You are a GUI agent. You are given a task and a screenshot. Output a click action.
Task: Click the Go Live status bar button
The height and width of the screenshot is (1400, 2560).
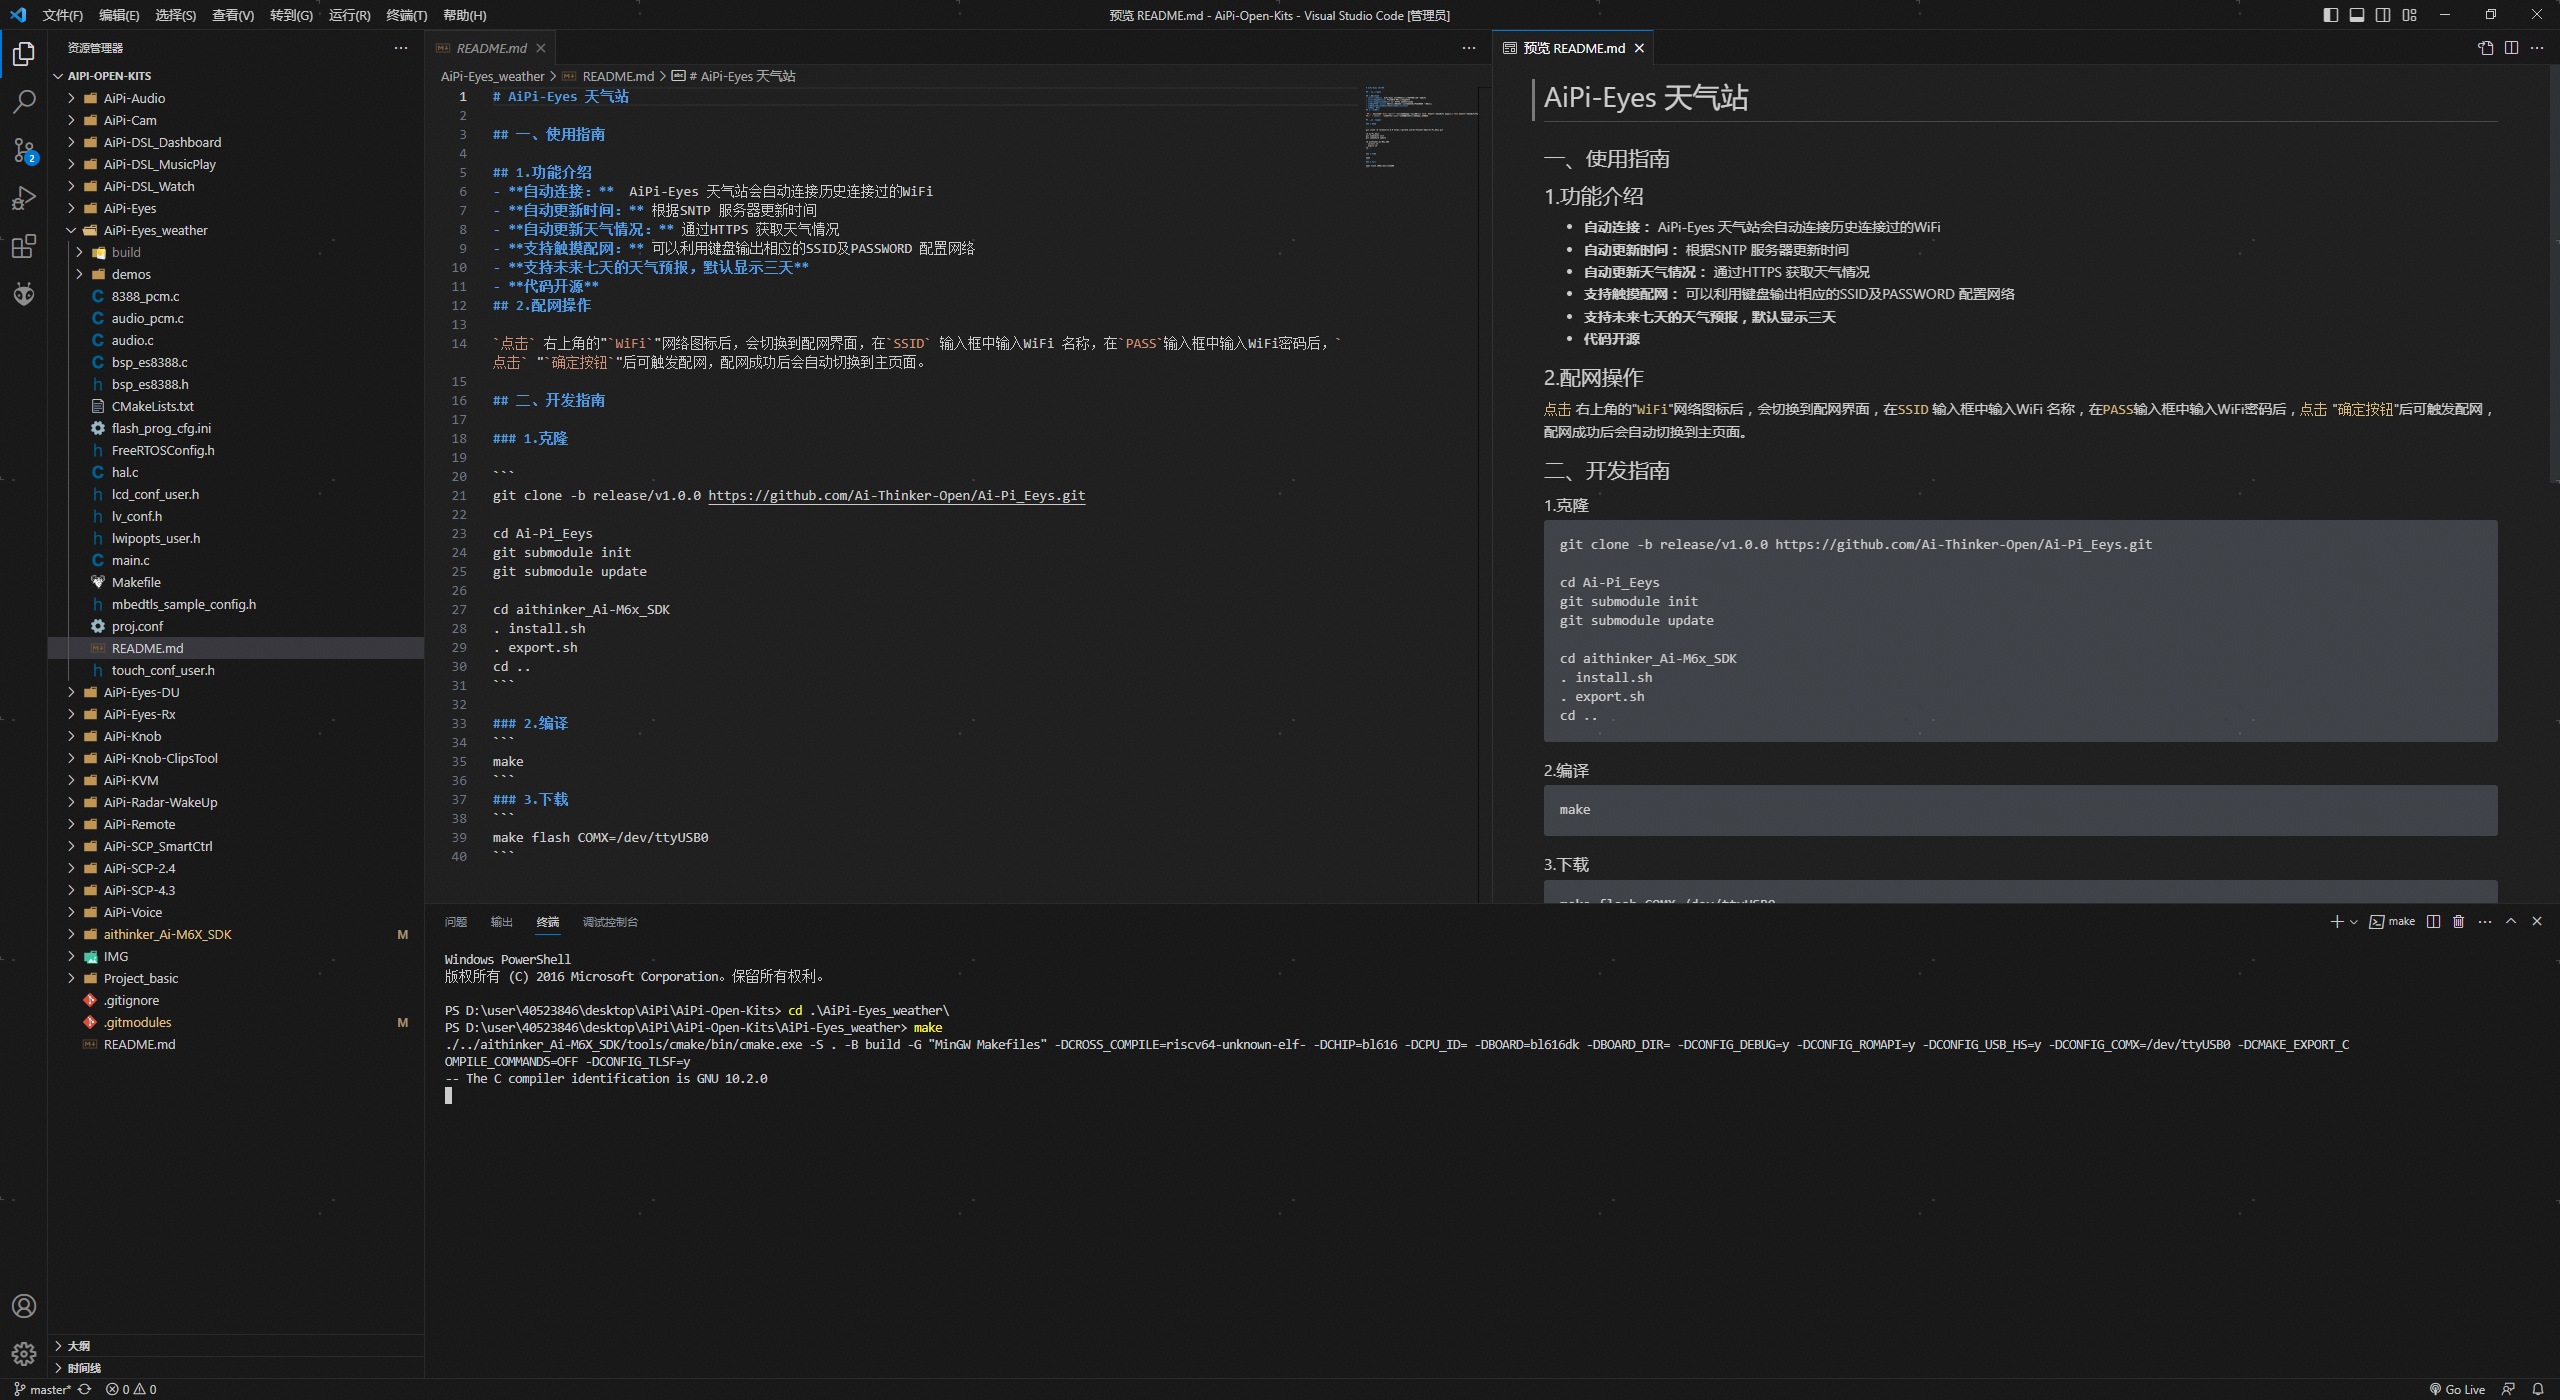[x=2457, y=1389]
